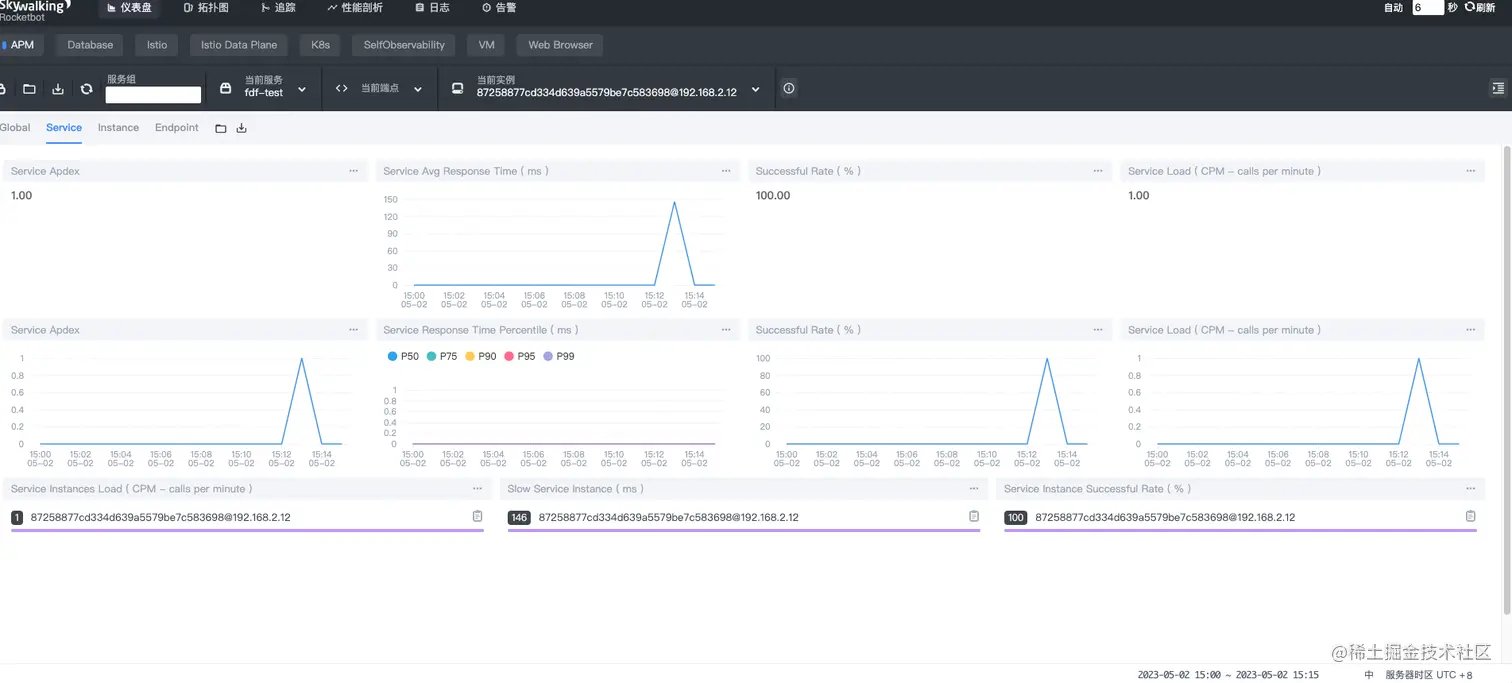The image size is (1512, 683).
Task: Toggle the P99 legend series
Action: 559,356
